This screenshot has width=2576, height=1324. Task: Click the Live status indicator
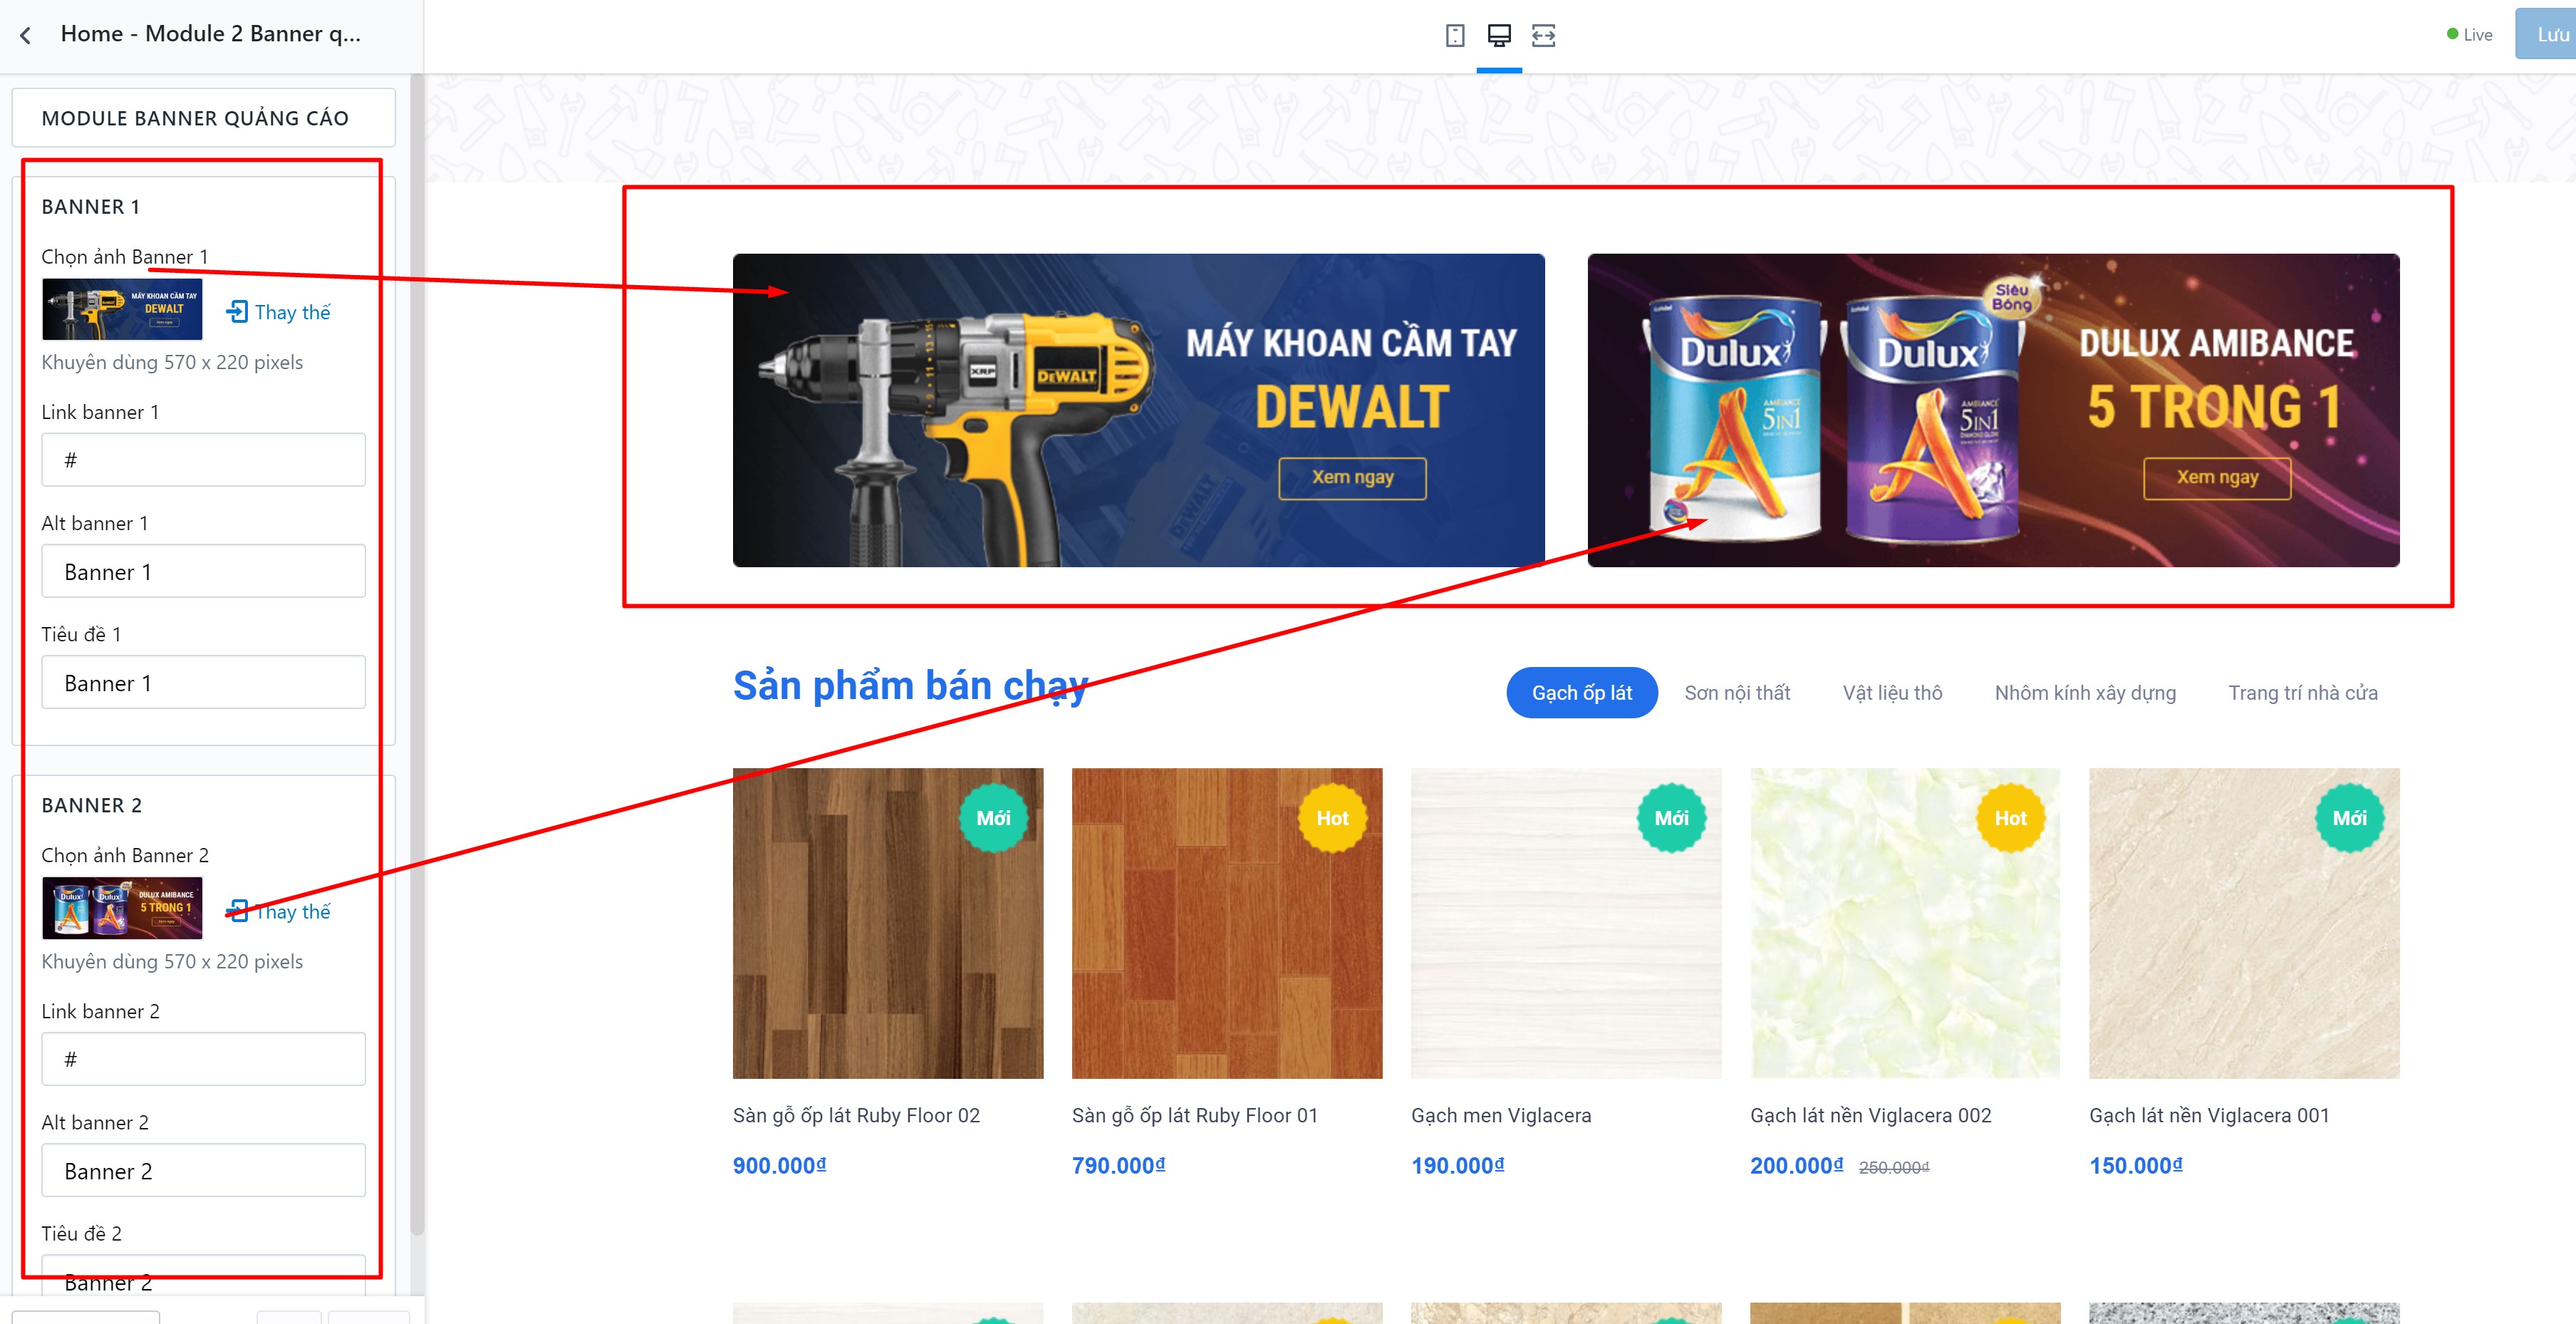click(2469, 35)
